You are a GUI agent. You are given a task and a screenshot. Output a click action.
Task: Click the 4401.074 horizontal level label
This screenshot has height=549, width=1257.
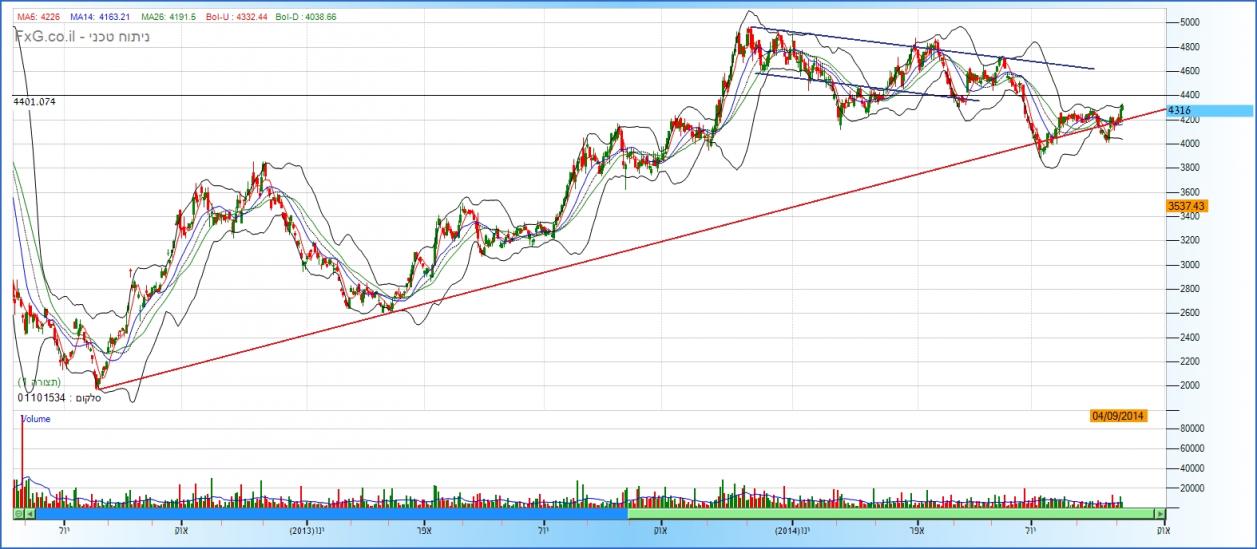pyautogui.click(x=34, y=102)
